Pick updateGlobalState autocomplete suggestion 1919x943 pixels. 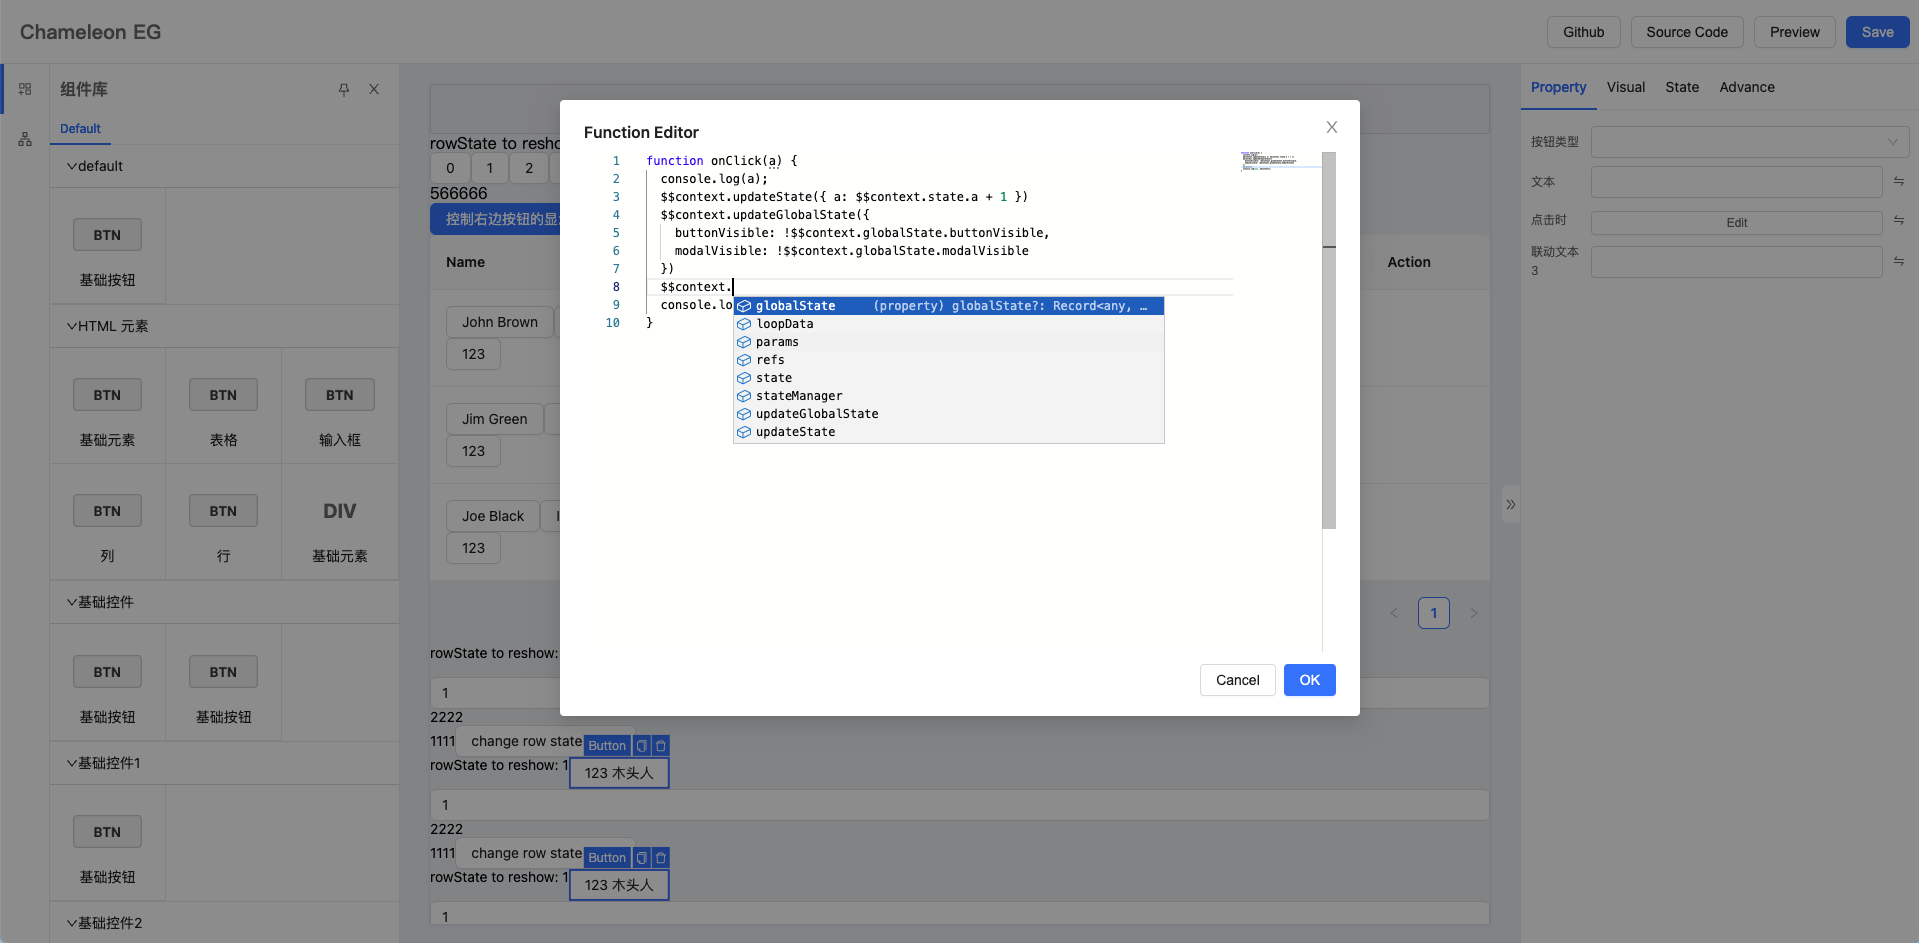(x=949, y=414)
